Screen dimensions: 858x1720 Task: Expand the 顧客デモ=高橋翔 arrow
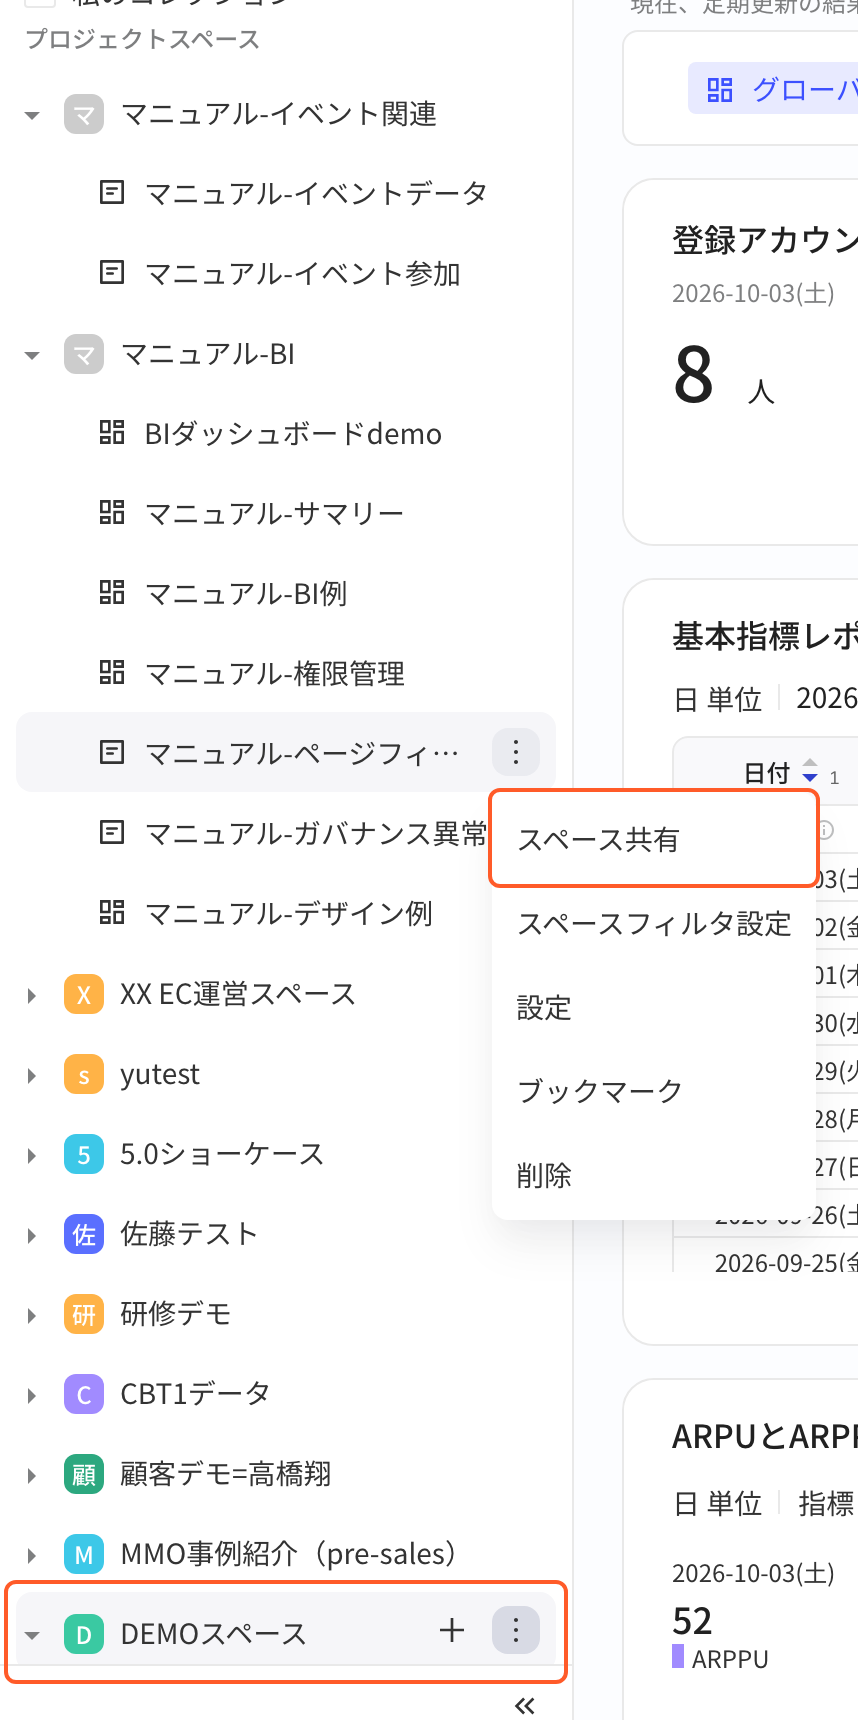click(32, 1475)
